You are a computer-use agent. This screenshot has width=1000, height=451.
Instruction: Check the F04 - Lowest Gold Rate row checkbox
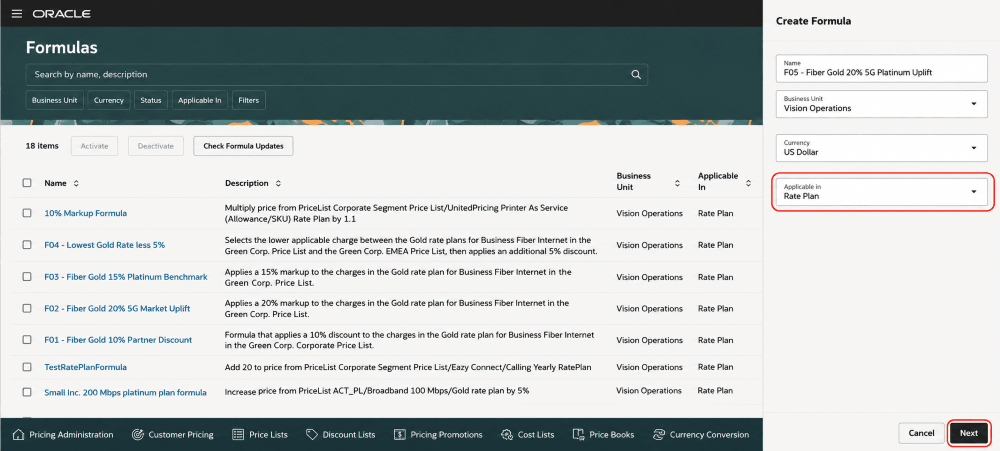27,245
